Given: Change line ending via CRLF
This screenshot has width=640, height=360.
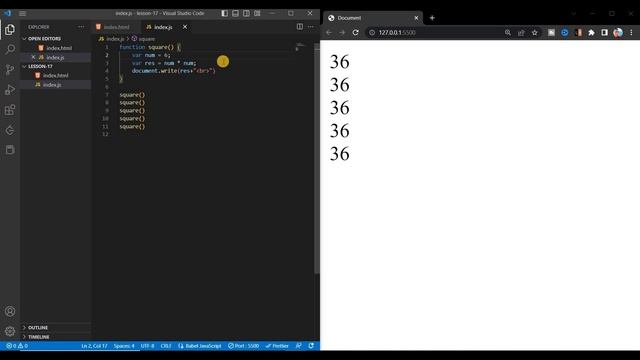Looking at the screenshot, I should point(166,346).
